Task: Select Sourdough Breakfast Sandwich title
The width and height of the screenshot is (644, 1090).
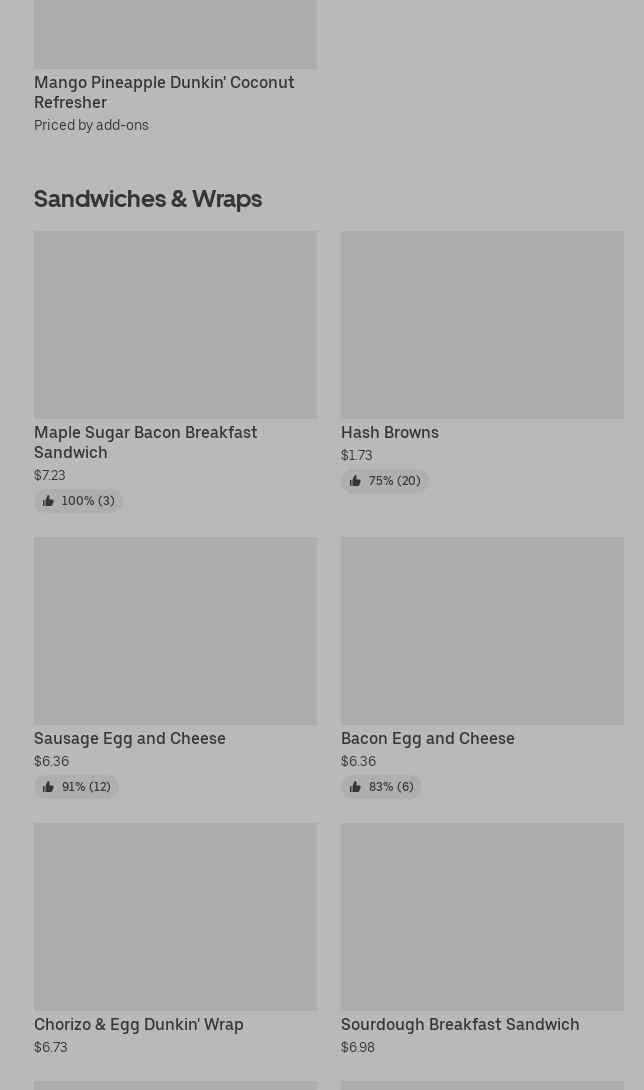Action: tap(460, 1024)
